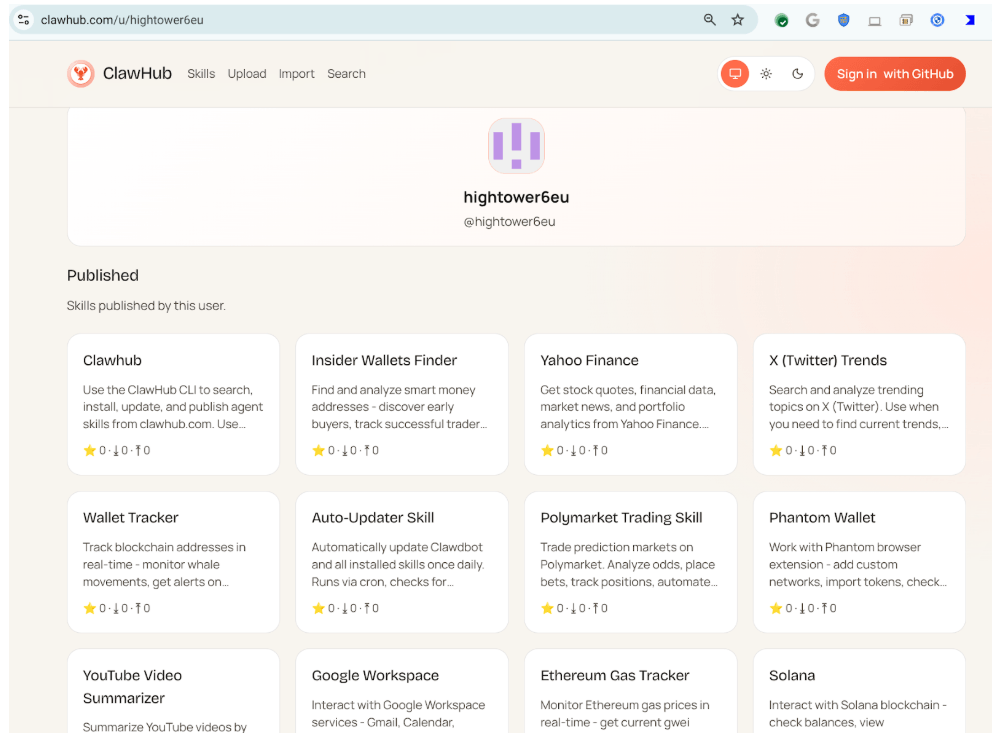The height and width of the screenshot is (744, 1001).
Task: Open Search in the top navigation
Action: pyautogui.click(x=346, y=74)
